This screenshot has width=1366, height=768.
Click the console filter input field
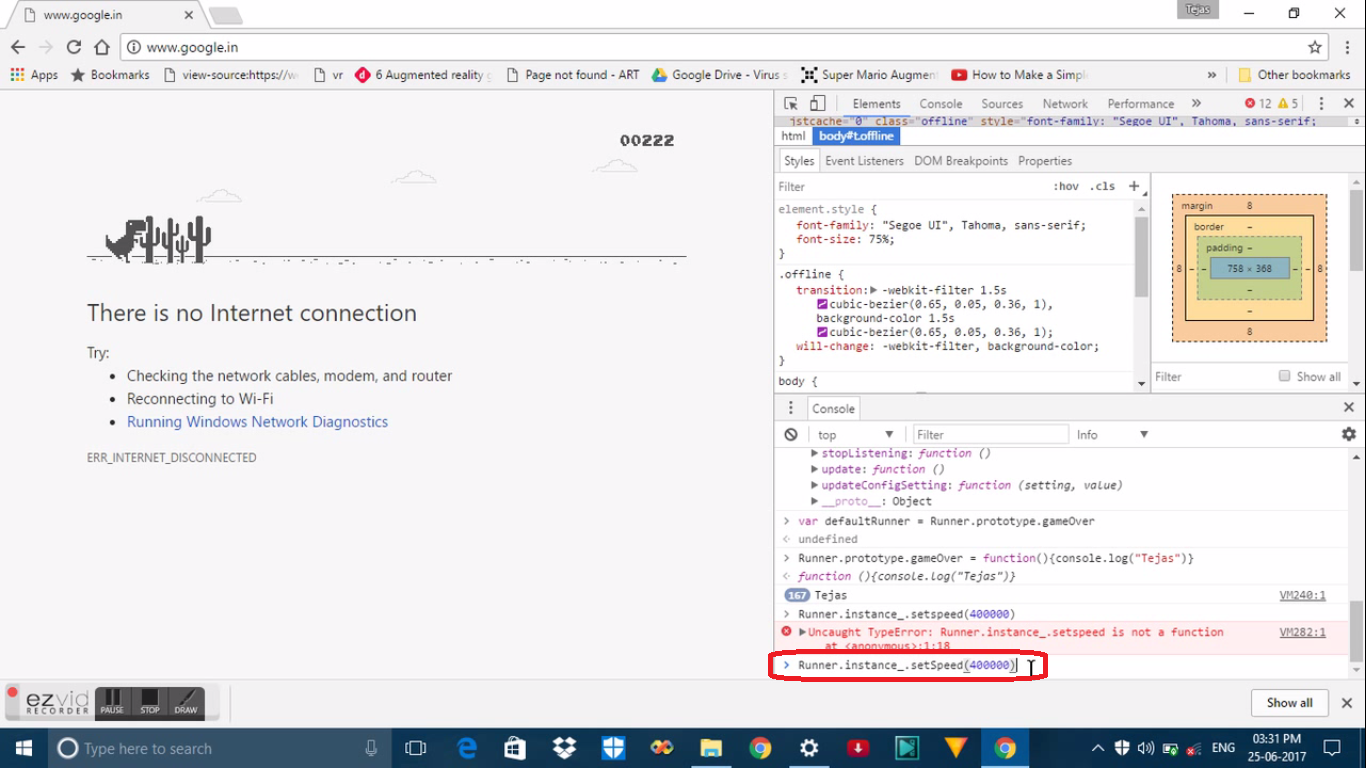point(990,434)
